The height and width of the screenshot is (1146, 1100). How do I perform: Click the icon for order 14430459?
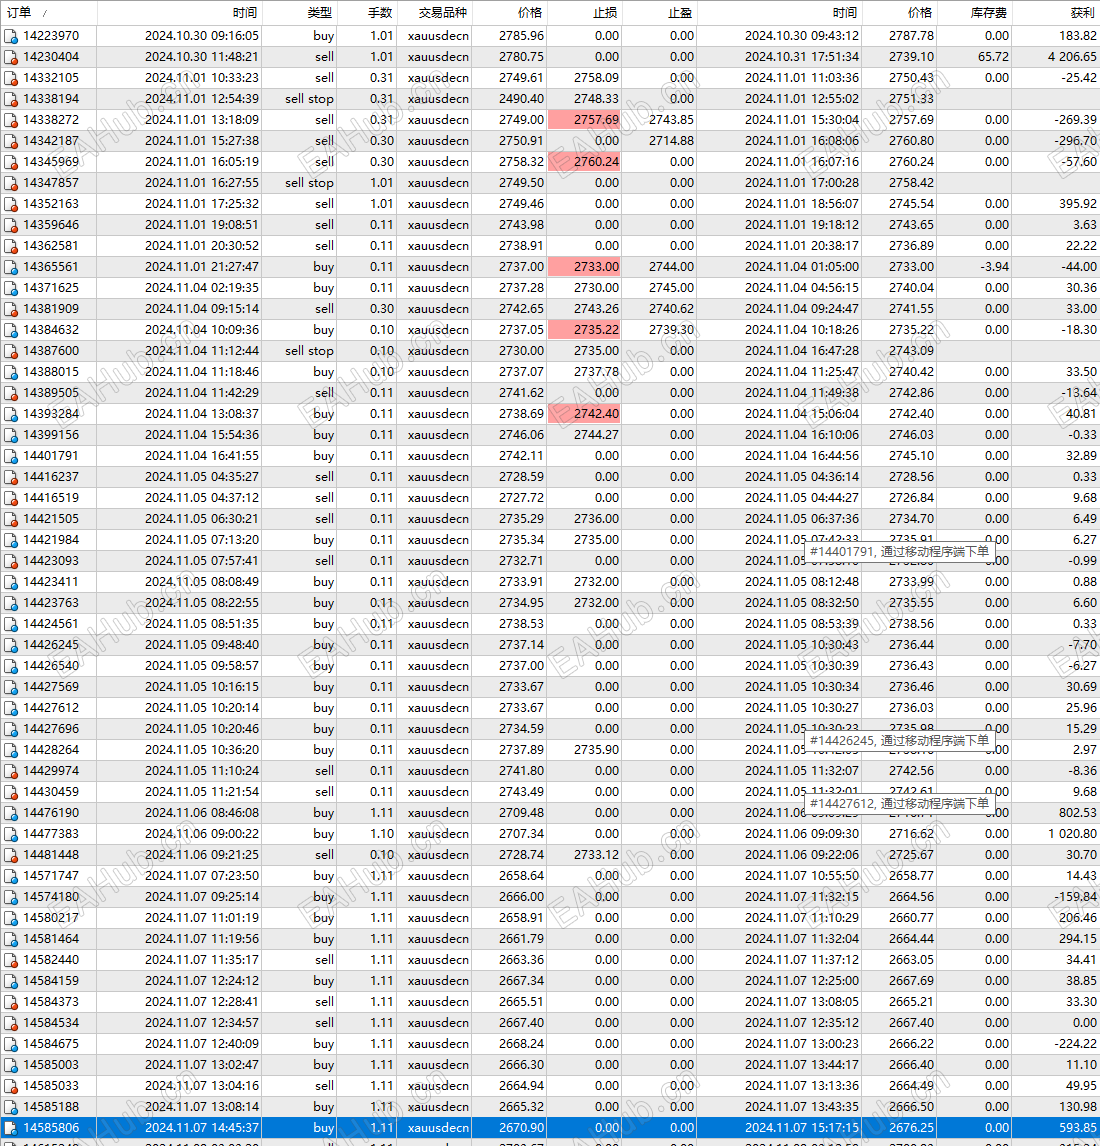pos(10,792)
